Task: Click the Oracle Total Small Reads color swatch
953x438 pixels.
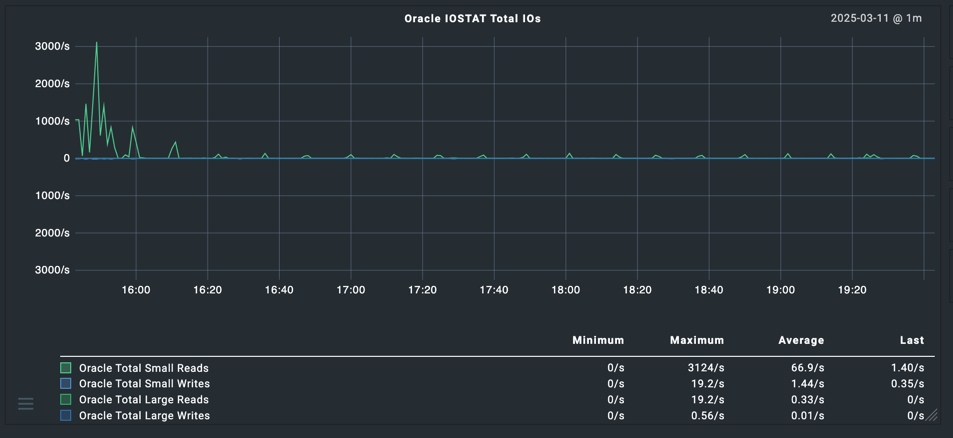Action: point(66,368)
